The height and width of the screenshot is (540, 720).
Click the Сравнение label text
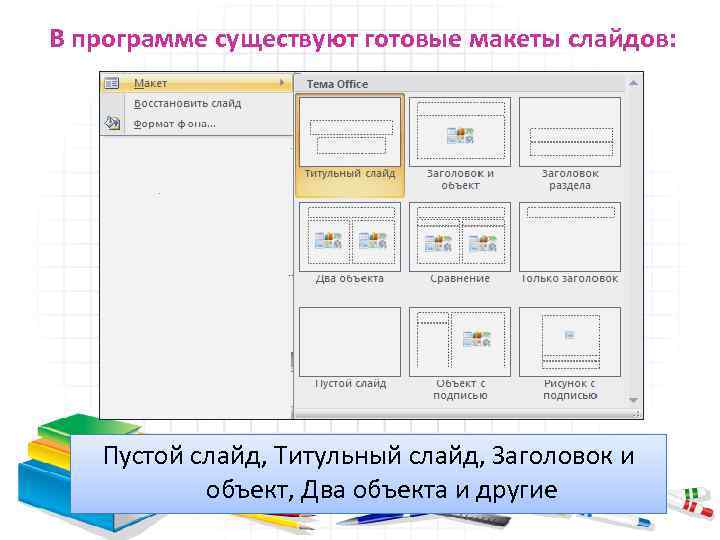click(x=460, y=278)
